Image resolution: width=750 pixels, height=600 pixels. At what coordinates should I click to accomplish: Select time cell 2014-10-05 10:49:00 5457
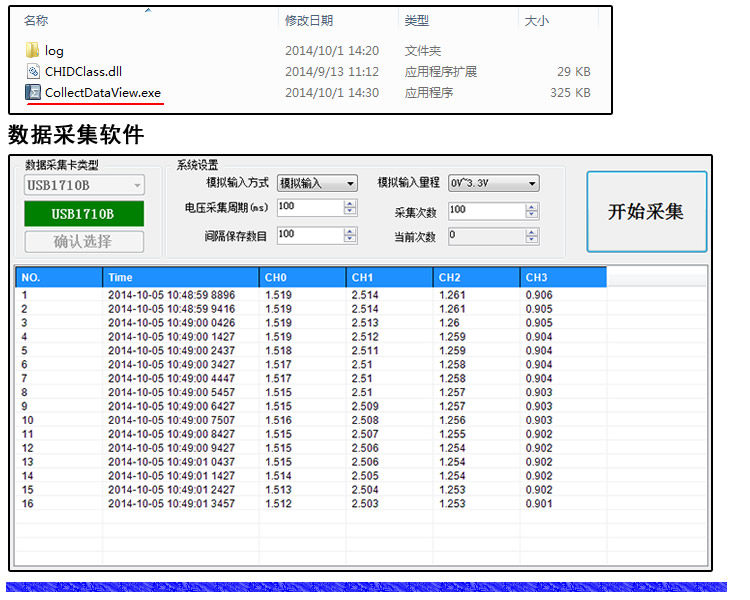click(x=172, y=392)
